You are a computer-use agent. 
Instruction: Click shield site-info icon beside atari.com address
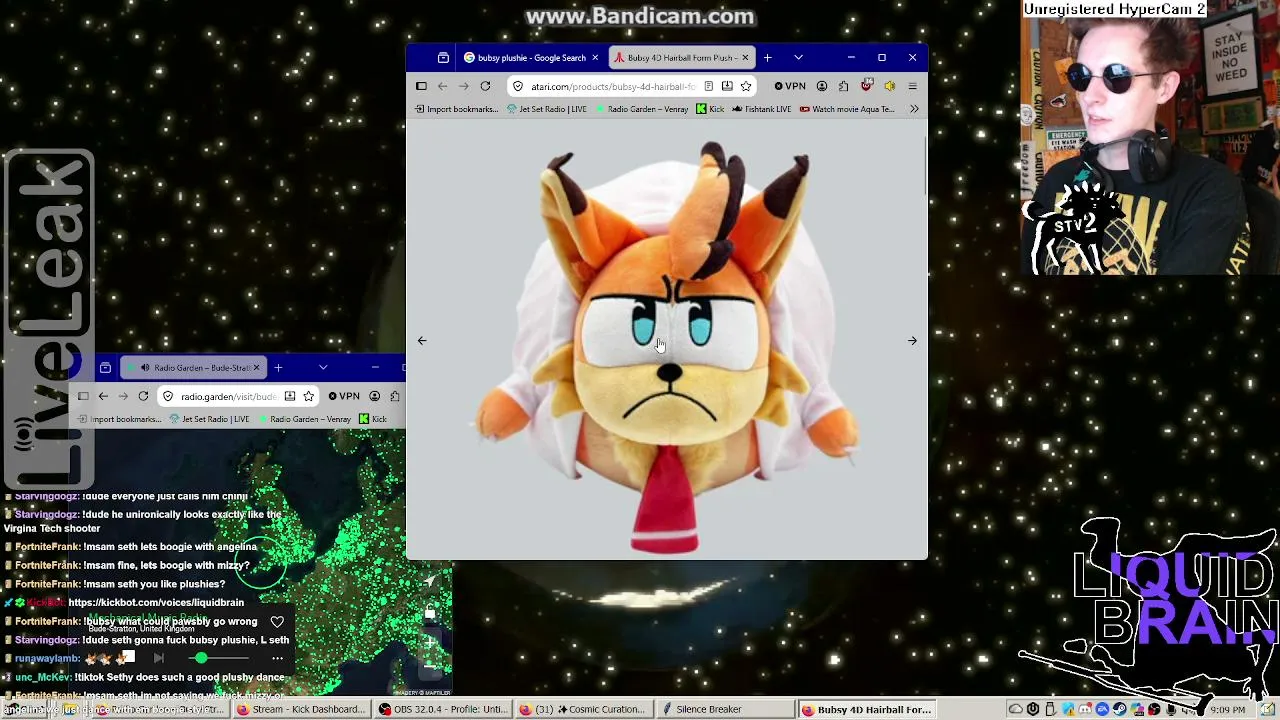pyautogui.click(x=518, y=86)
